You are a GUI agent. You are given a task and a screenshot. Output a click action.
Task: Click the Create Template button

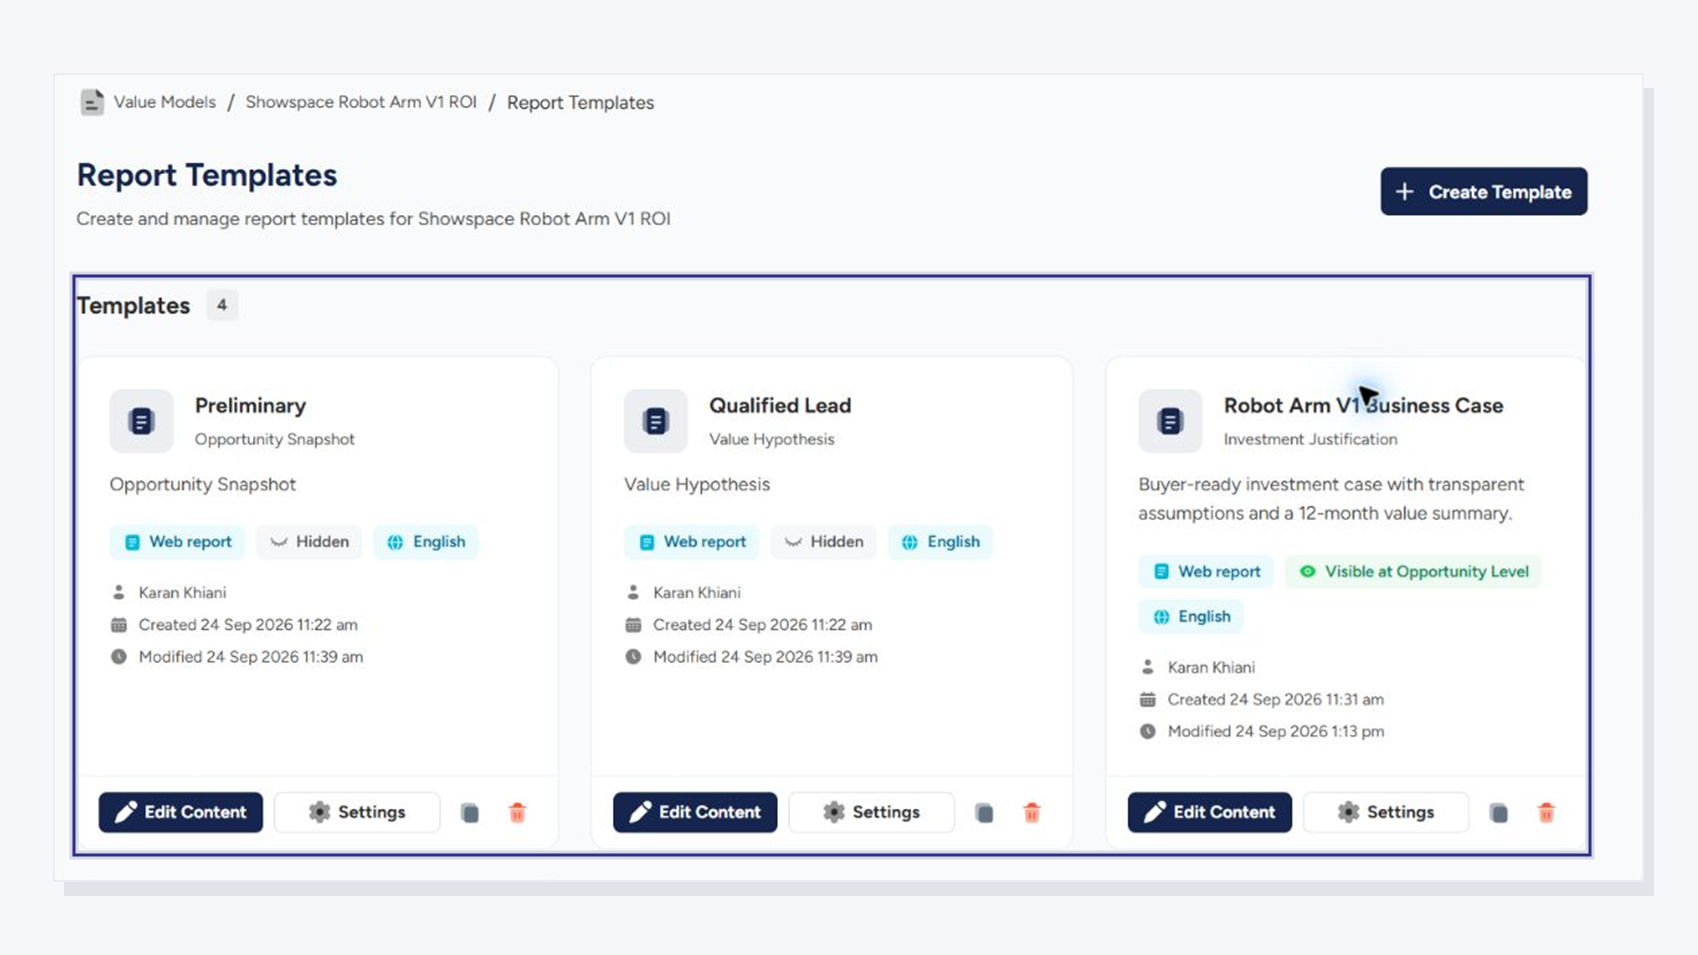1484,191
